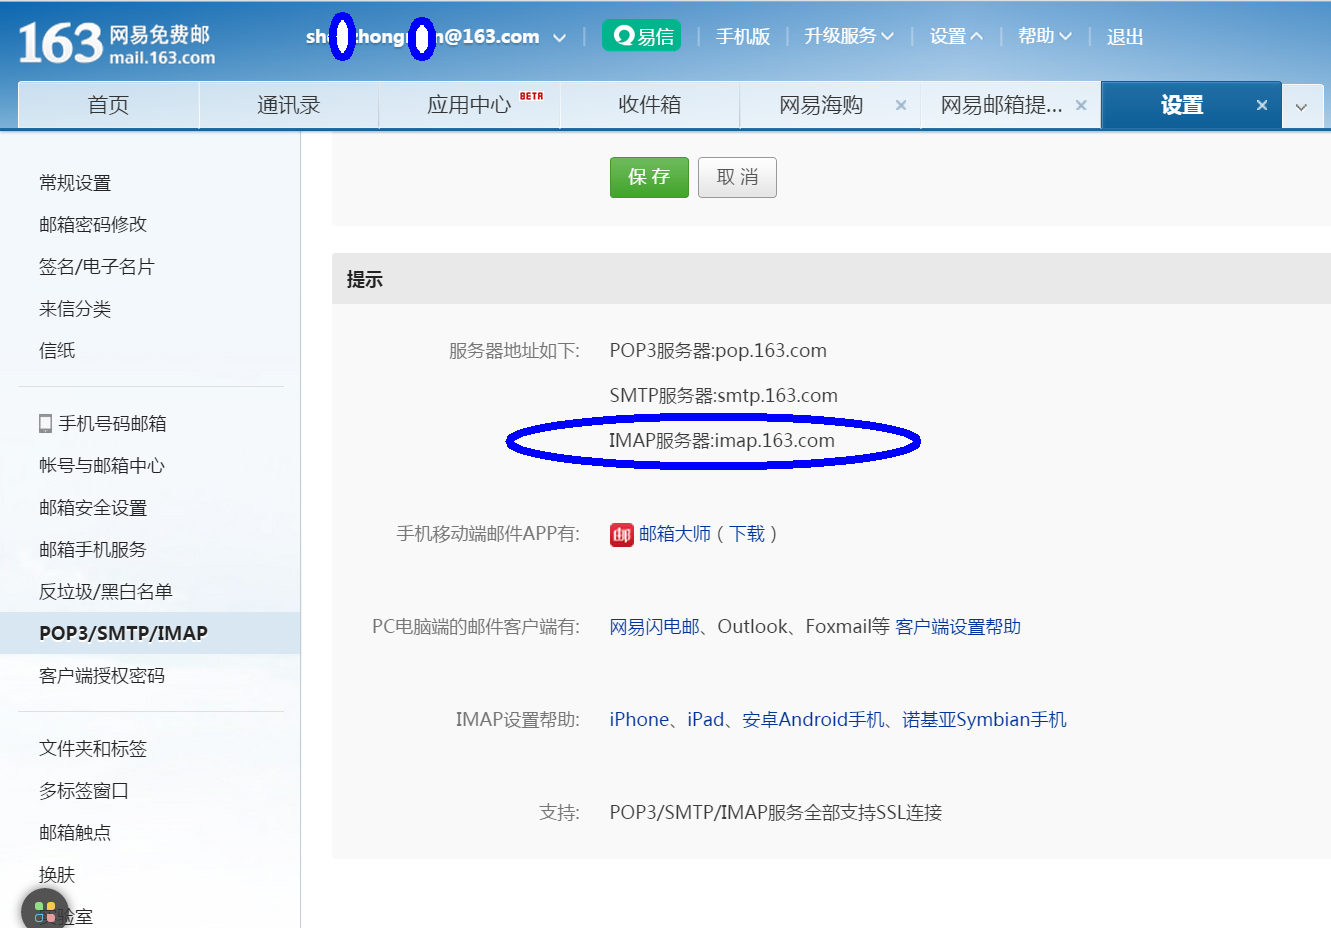Open the 网易闪电邮 link
This screenshot has width=1331, height=928.
655,627
